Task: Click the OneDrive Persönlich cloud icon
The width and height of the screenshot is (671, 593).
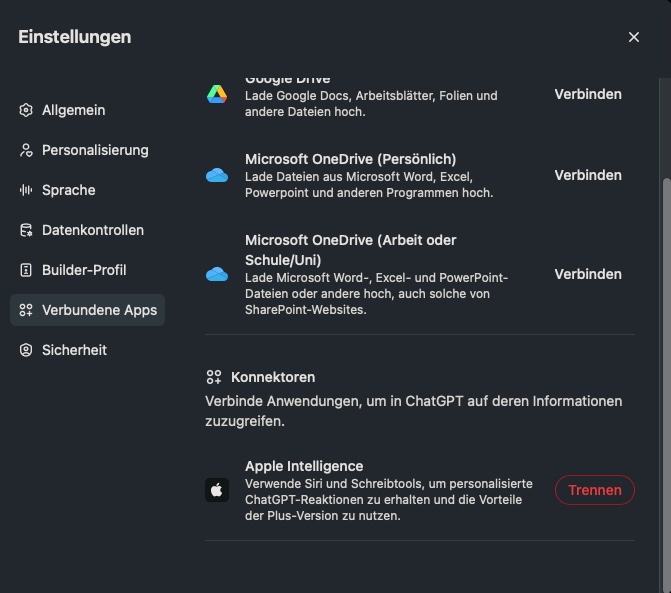Action: (x=217, y=175)
